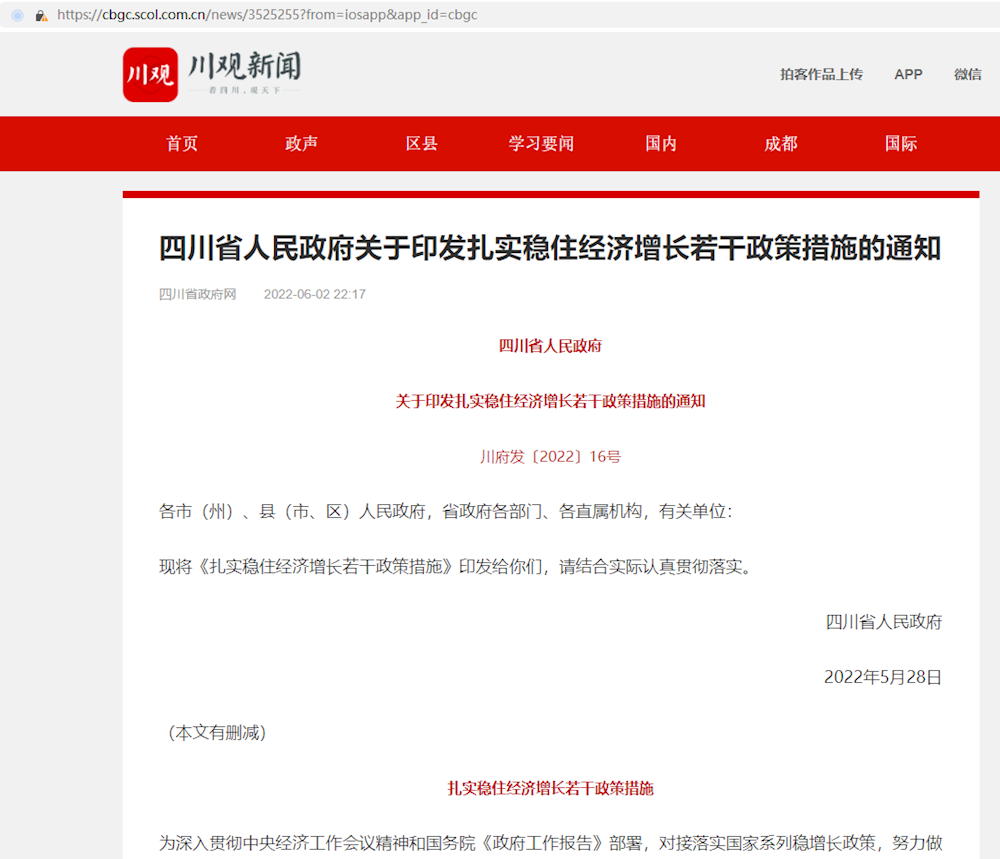Click the lock warning icon in address bar
1000x859 pixels.
tap(41, 16)
